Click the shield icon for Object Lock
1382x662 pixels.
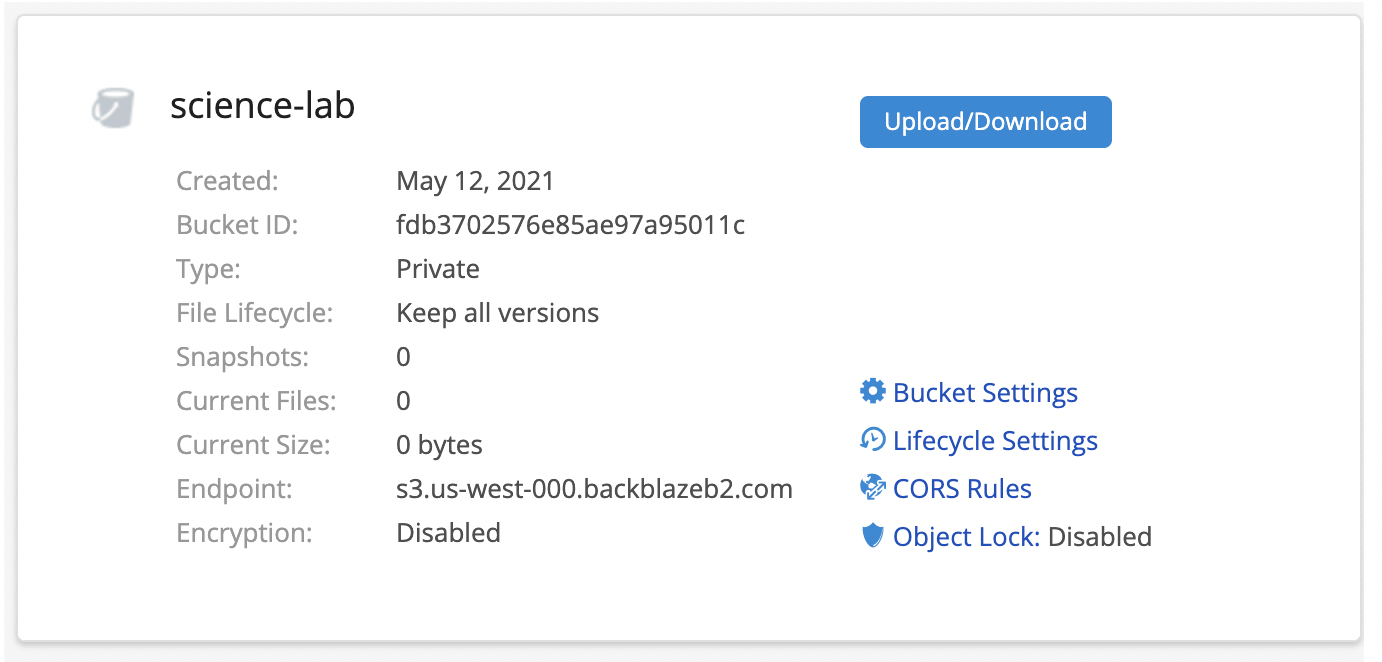[873, 536]
